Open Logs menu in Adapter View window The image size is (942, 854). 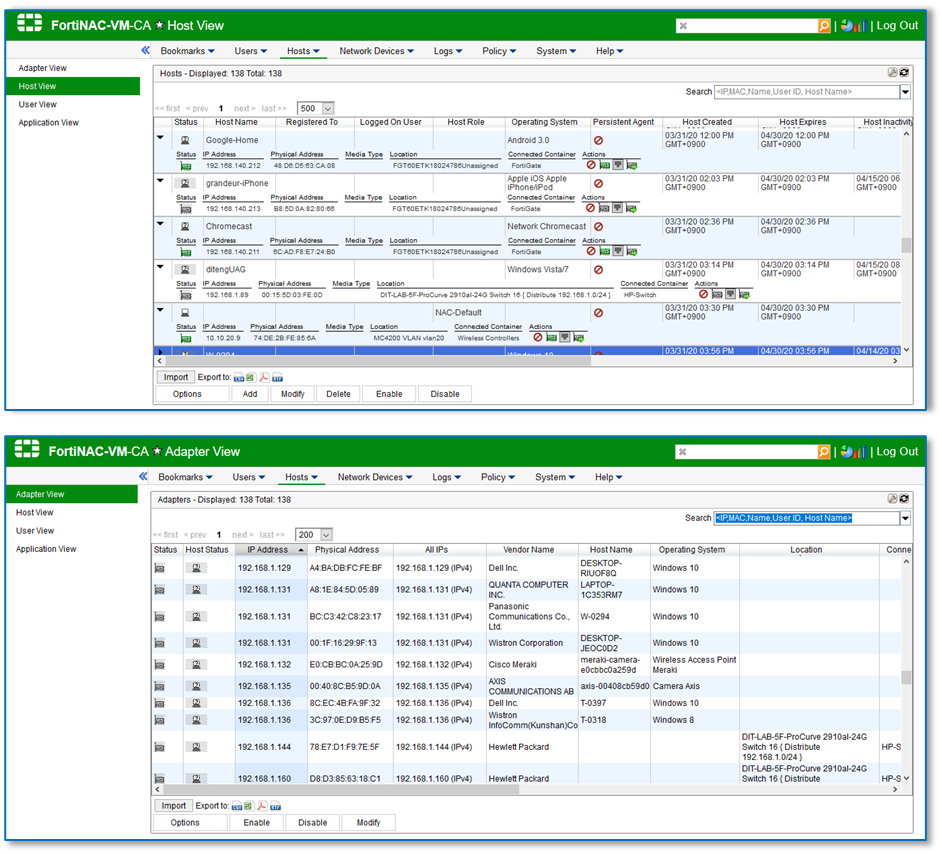pyautogui.click(x=447, y=477)
